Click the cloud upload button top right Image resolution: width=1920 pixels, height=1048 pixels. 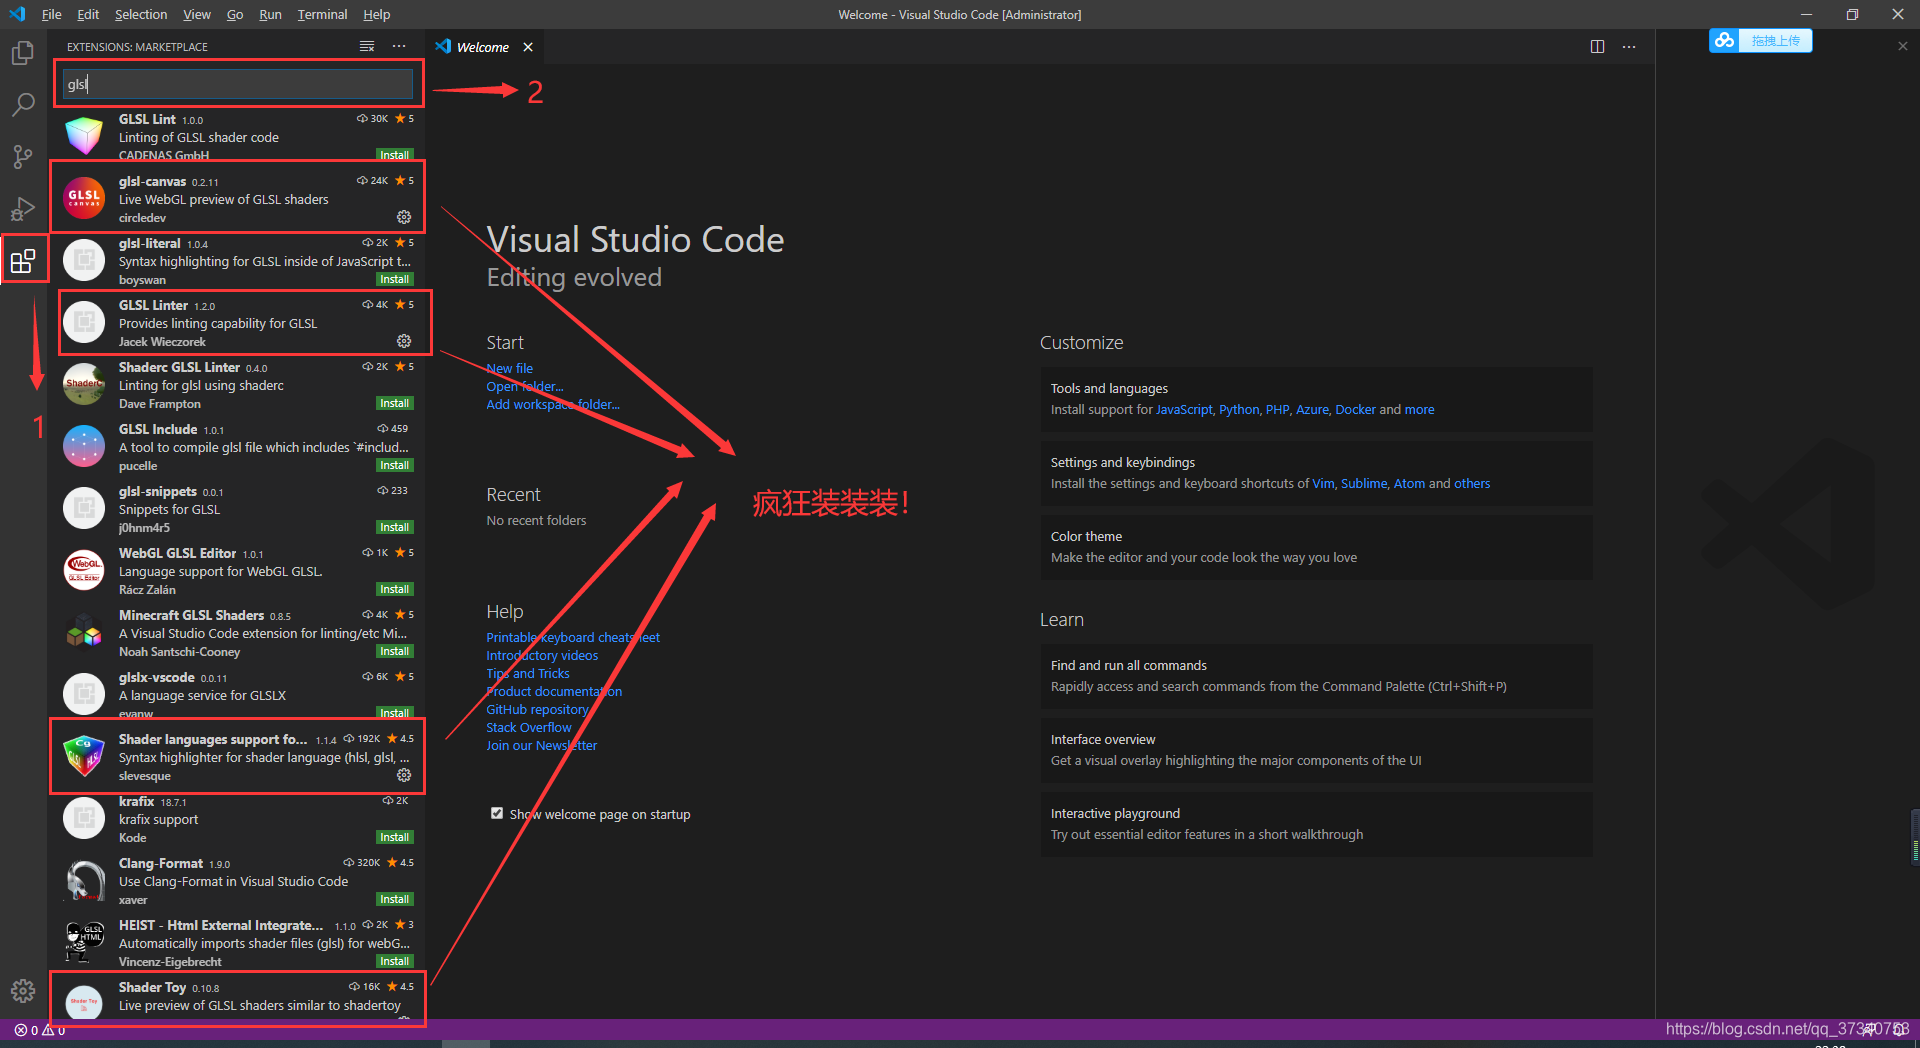(1760, 40)
